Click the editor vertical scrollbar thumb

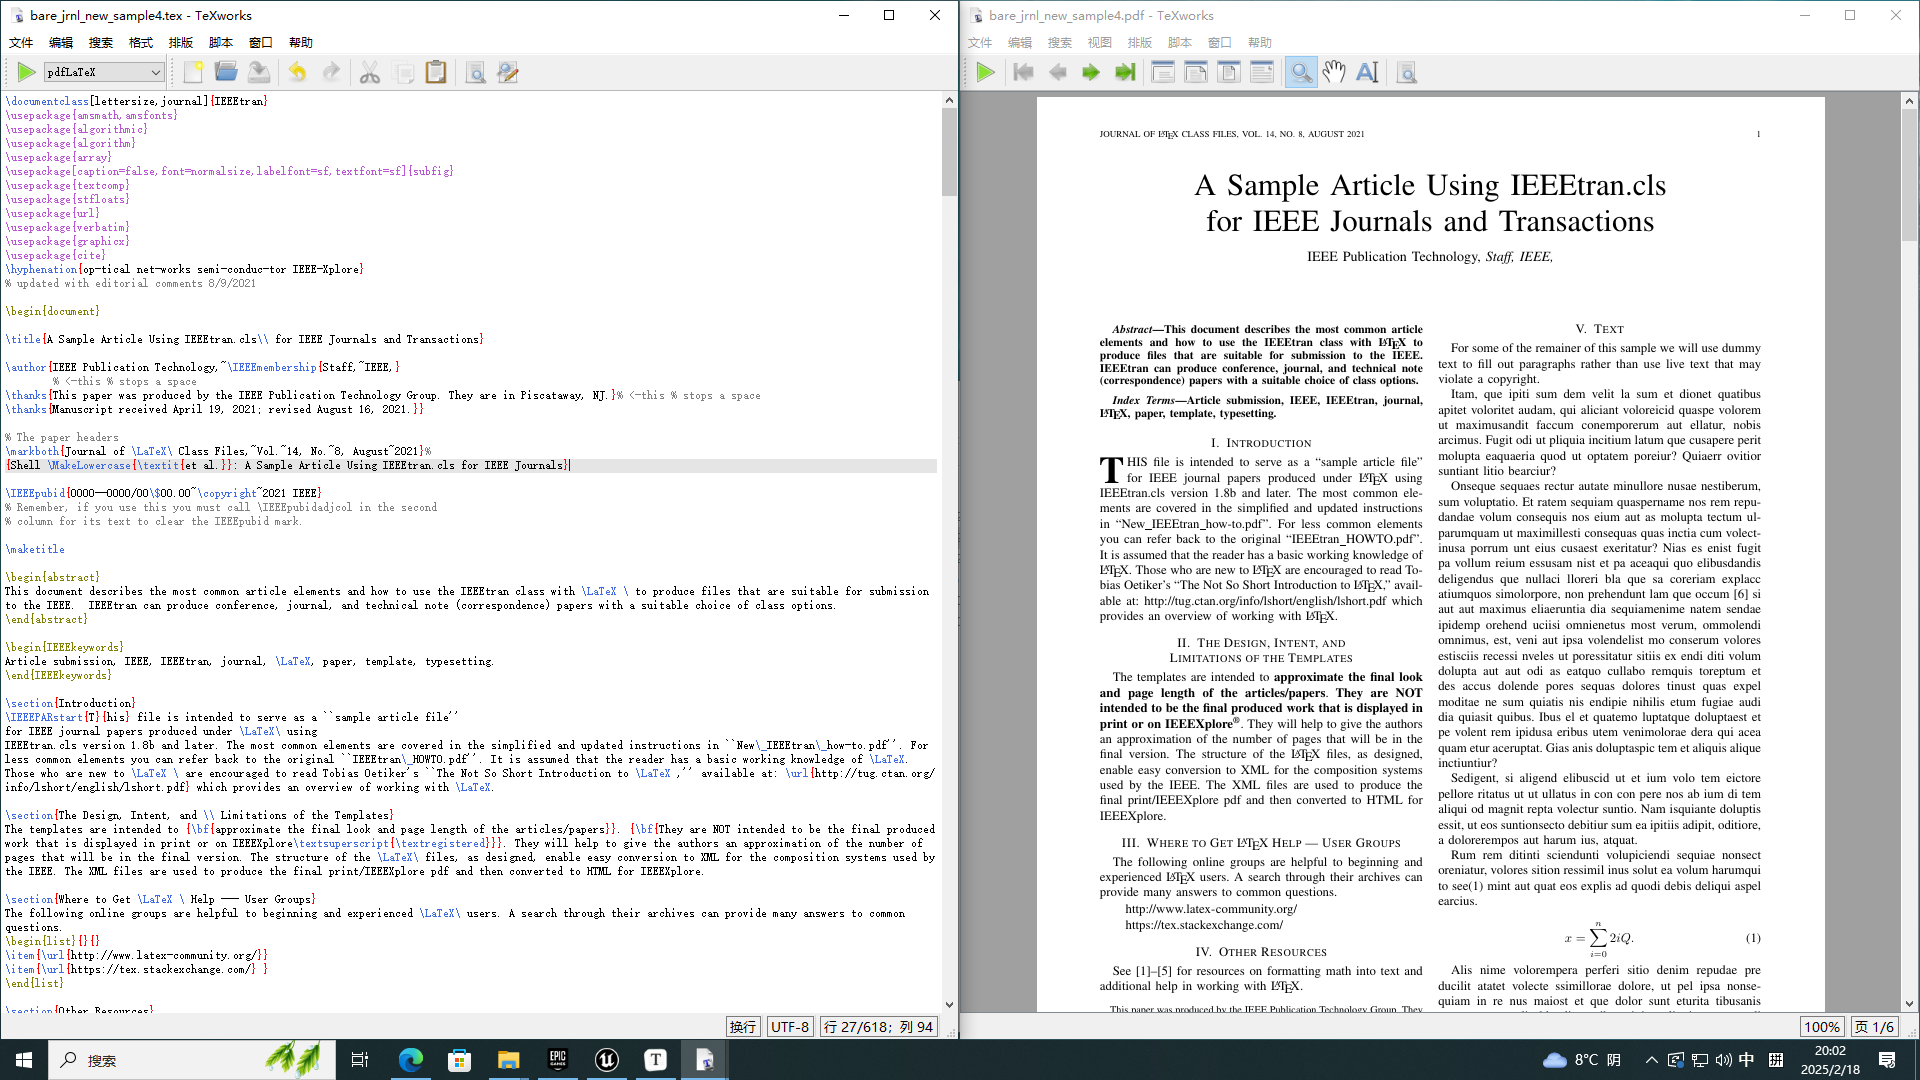coord(949,152)
